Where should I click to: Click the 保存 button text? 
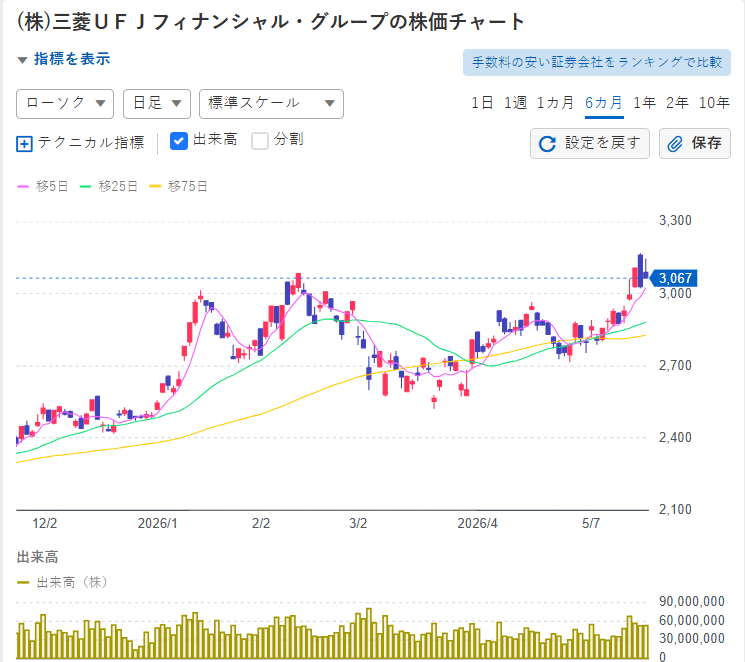(707, 143)
